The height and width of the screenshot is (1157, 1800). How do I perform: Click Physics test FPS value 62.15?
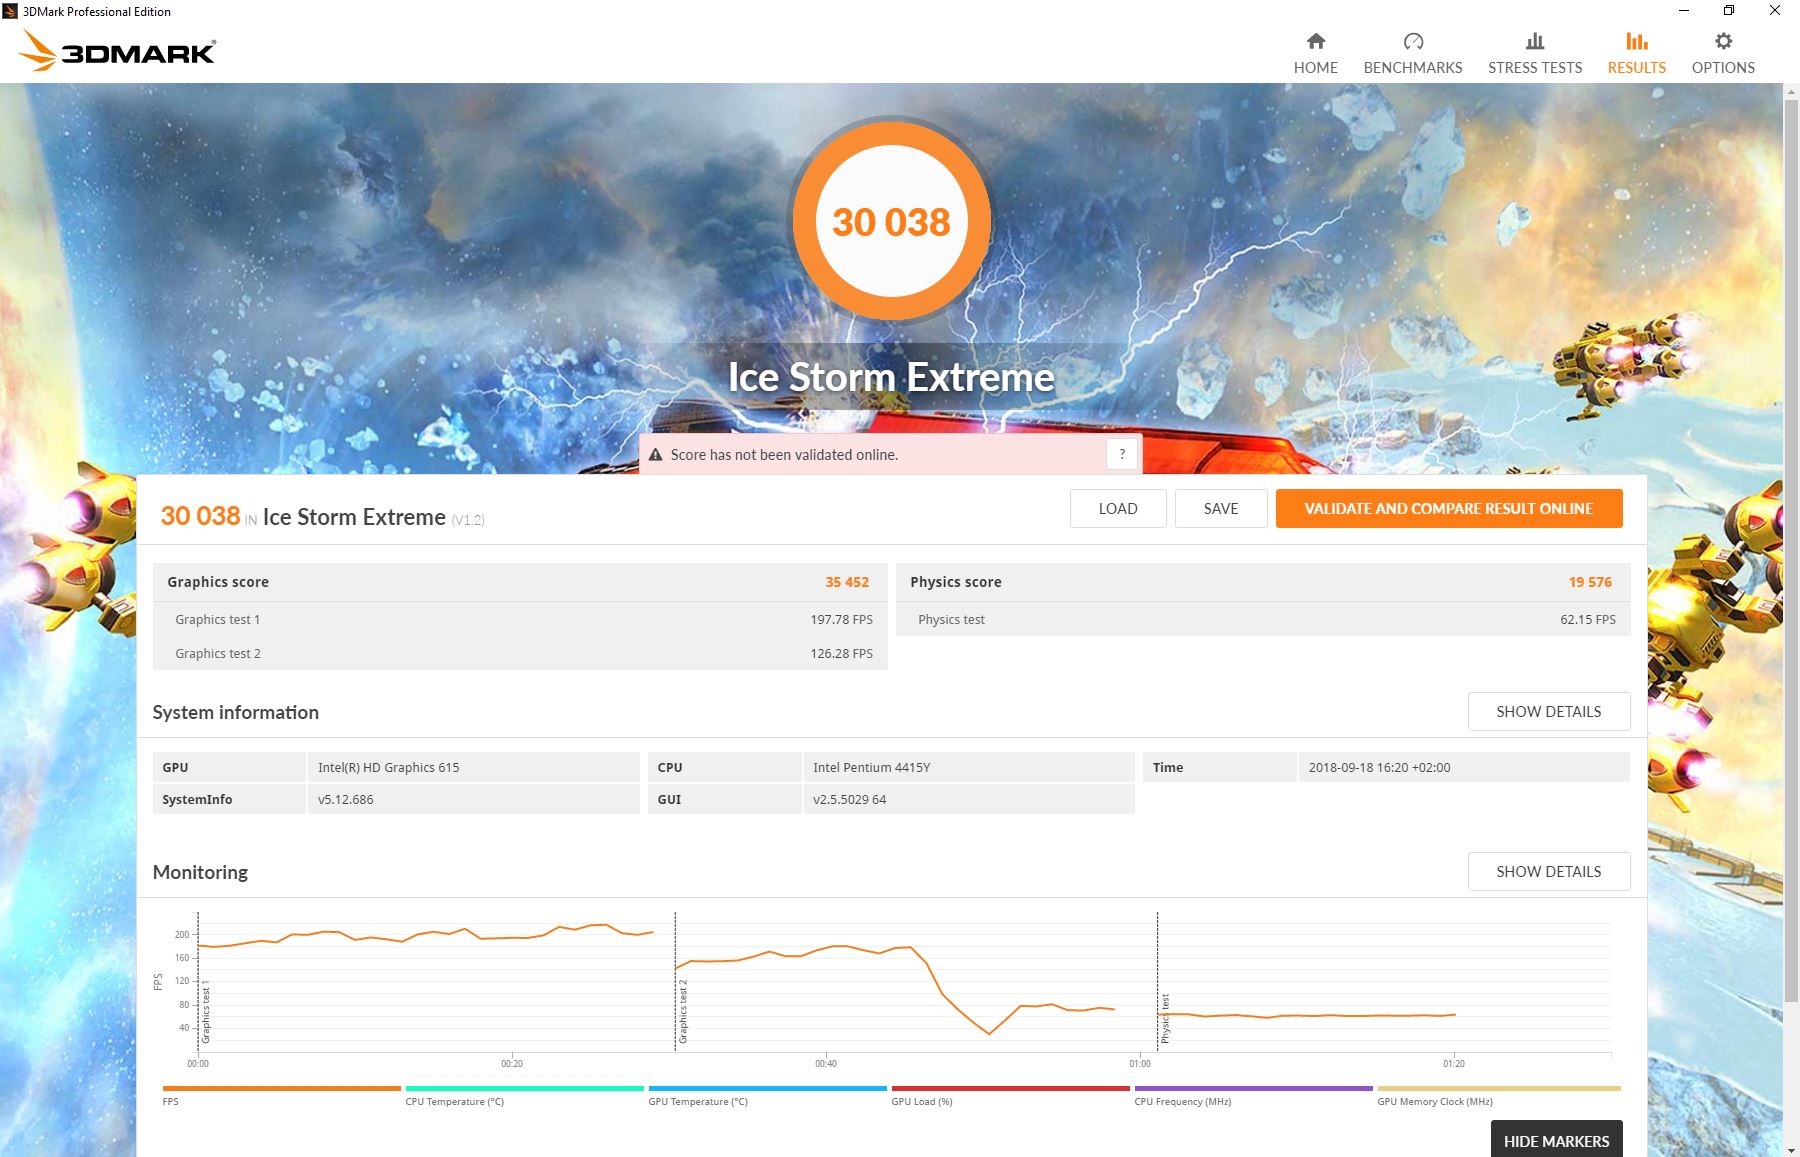(x=1588, y=620)
